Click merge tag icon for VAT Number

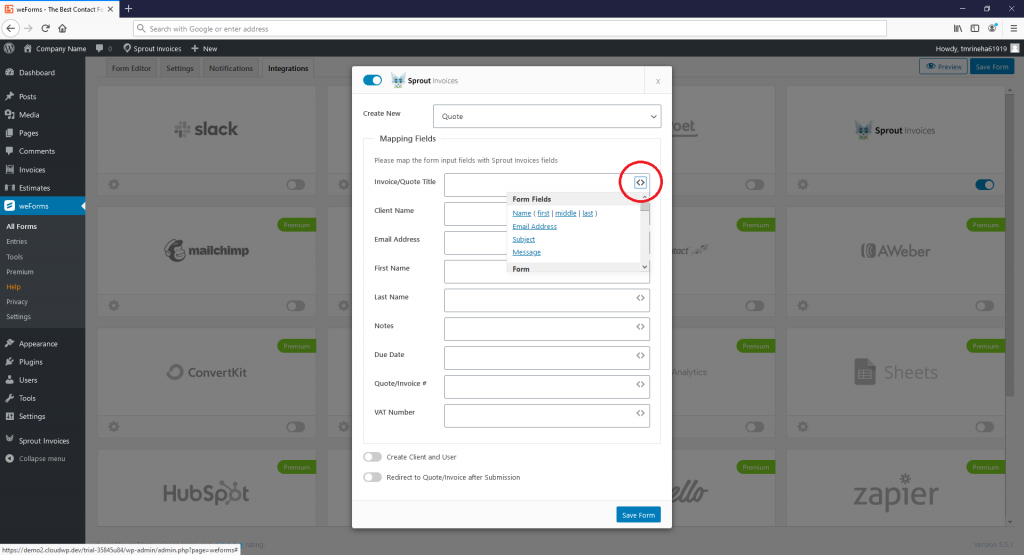coord(640,413)
